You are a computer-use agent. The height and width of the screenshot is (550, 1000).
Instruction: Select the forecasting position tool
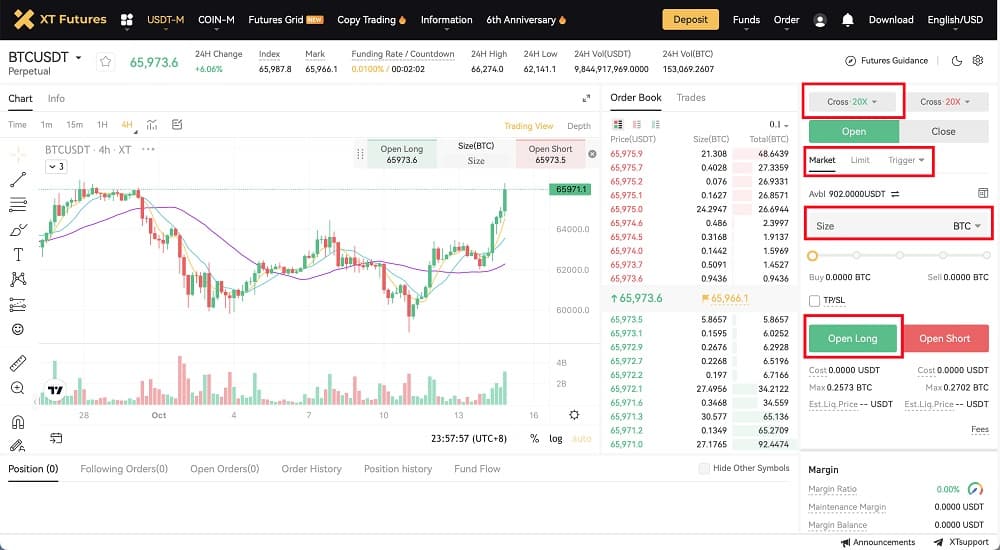(x=18, y=305)
